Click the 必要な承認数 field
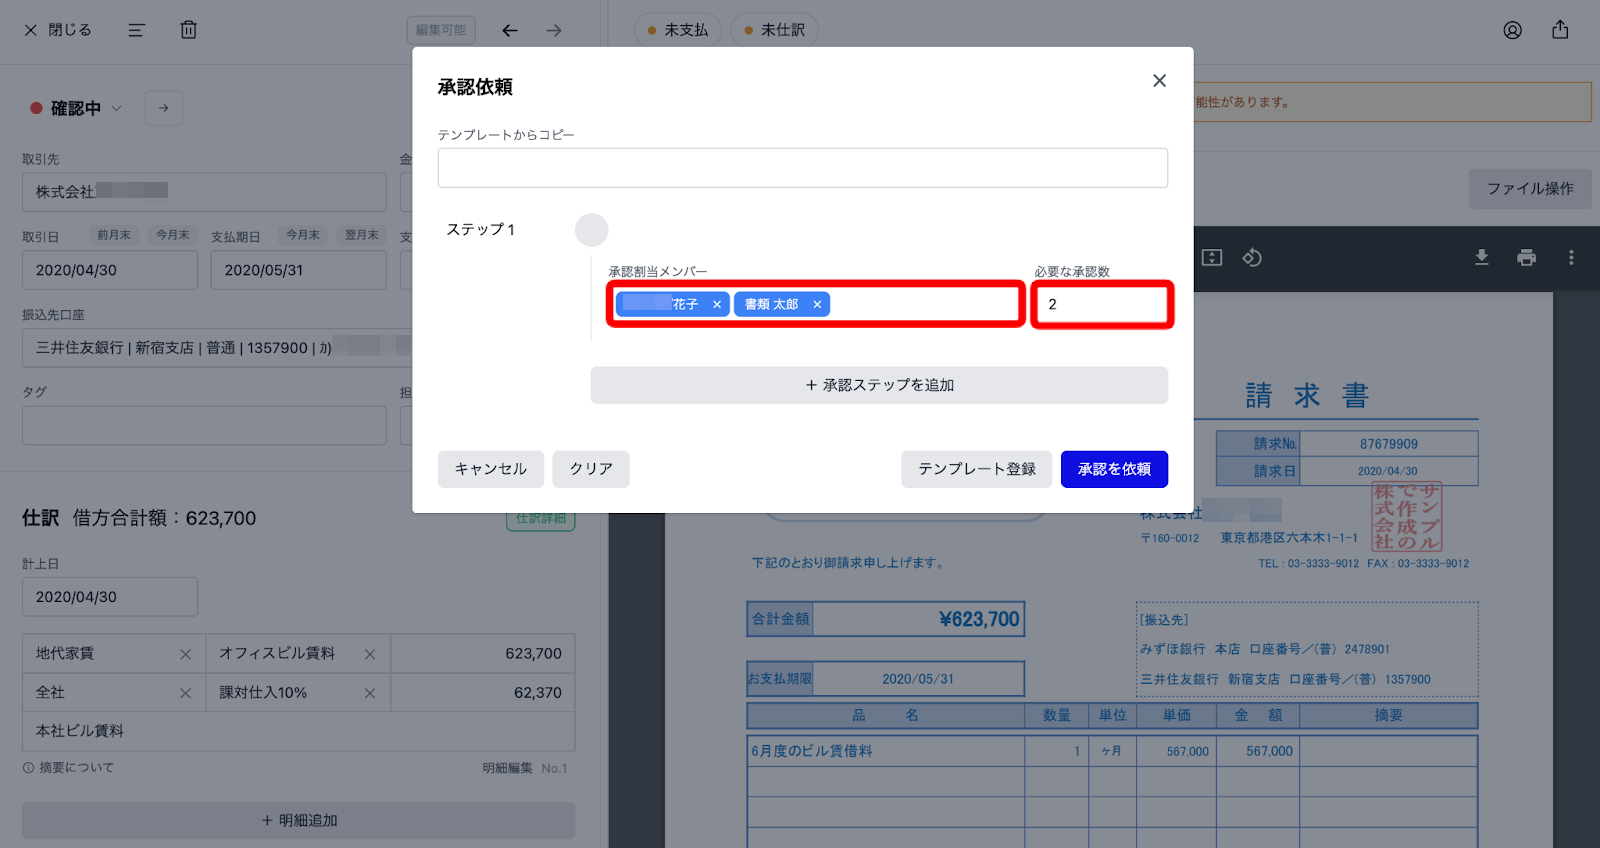This screenshot has width=1600, height=848. 1102,304
